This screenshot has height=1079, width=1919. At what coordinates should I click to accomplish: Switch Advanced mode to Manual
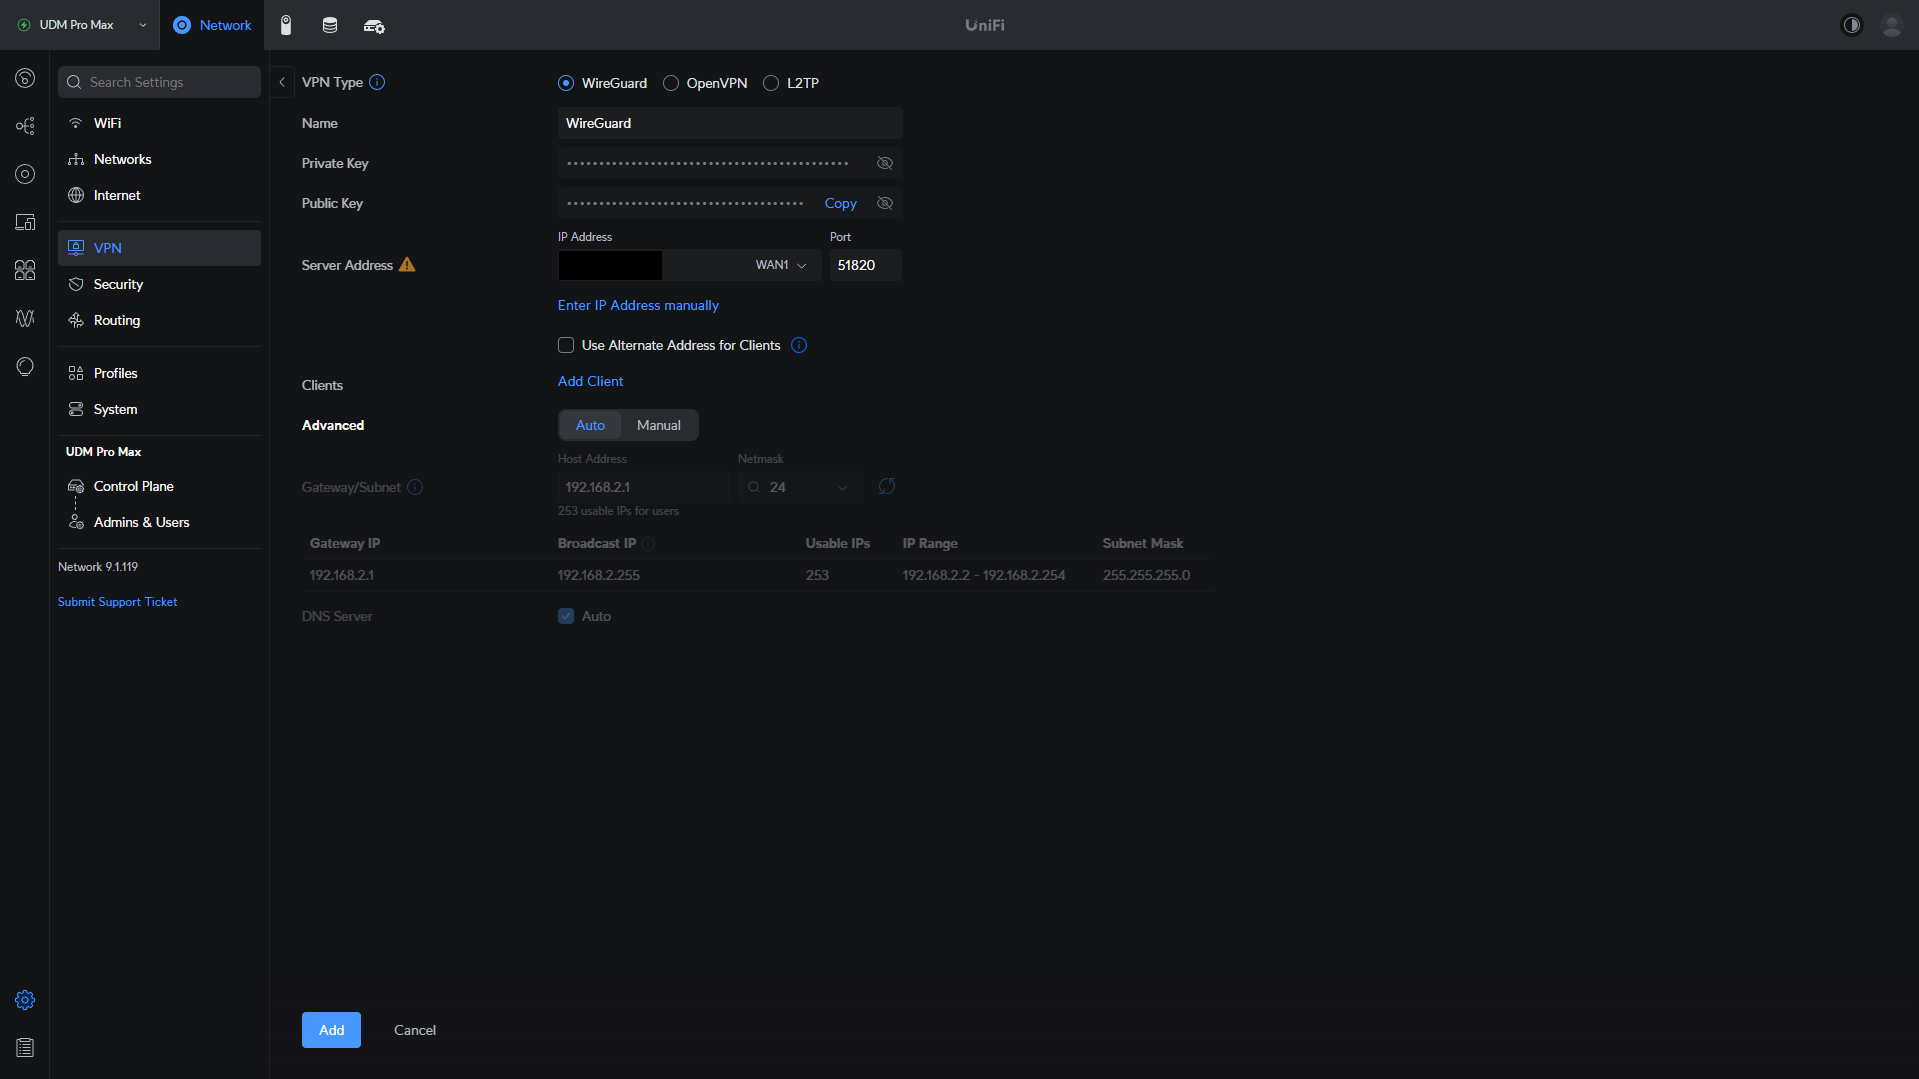(x=659, y=425)
